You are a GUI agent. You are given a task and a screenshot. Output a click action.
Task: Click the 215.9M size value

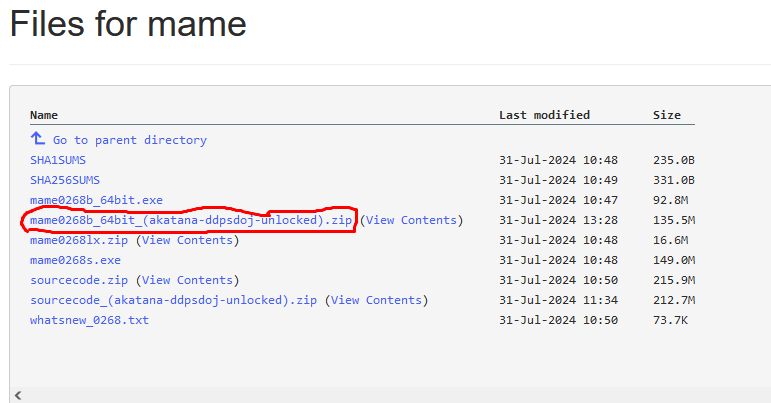pos(674,280)
